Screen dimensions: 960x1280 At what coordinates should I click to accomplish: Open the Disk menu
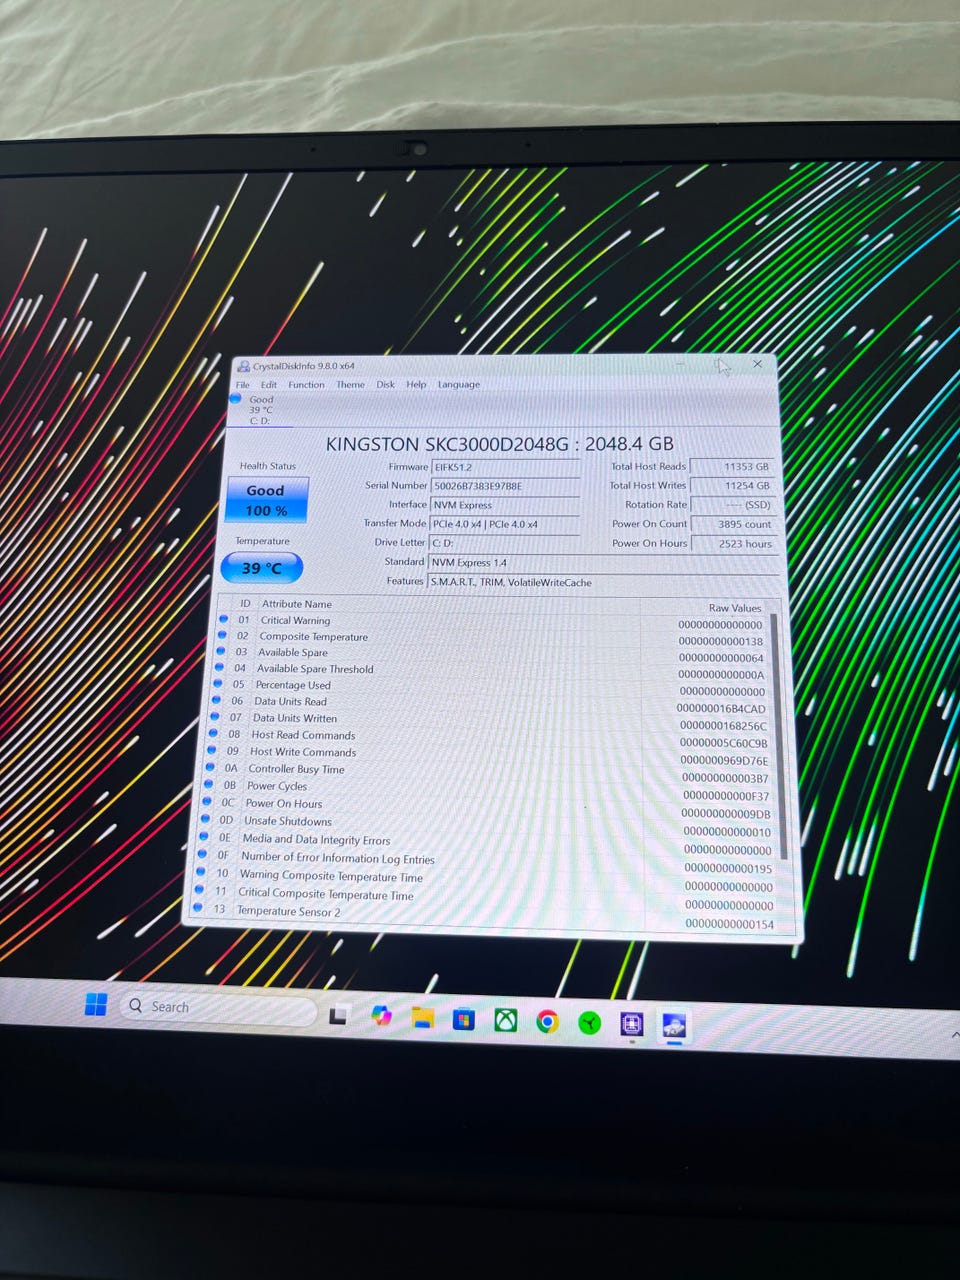(385, 384)
